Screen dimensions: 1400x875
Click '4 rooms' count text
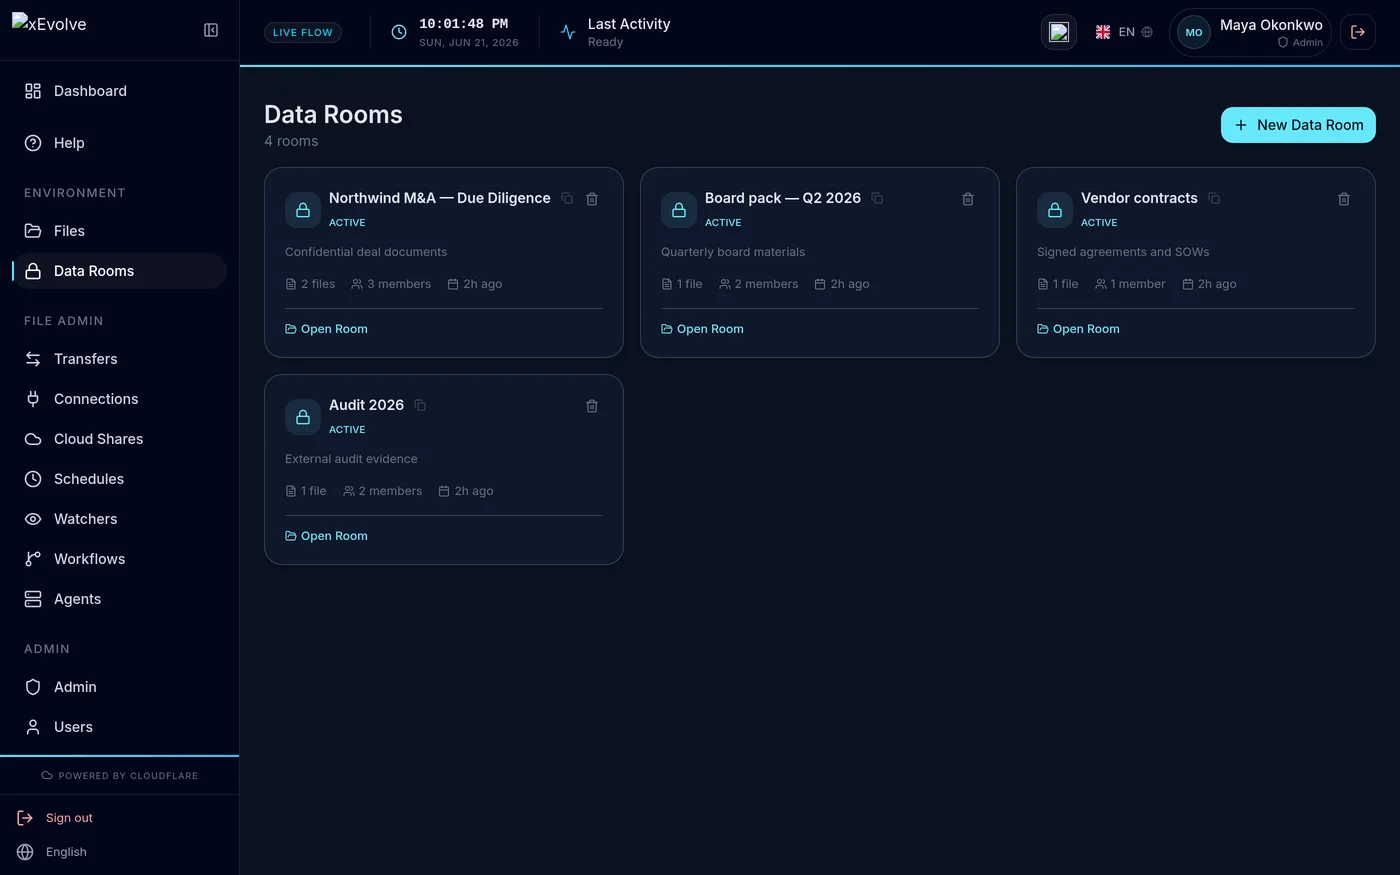tap(291, 141)
